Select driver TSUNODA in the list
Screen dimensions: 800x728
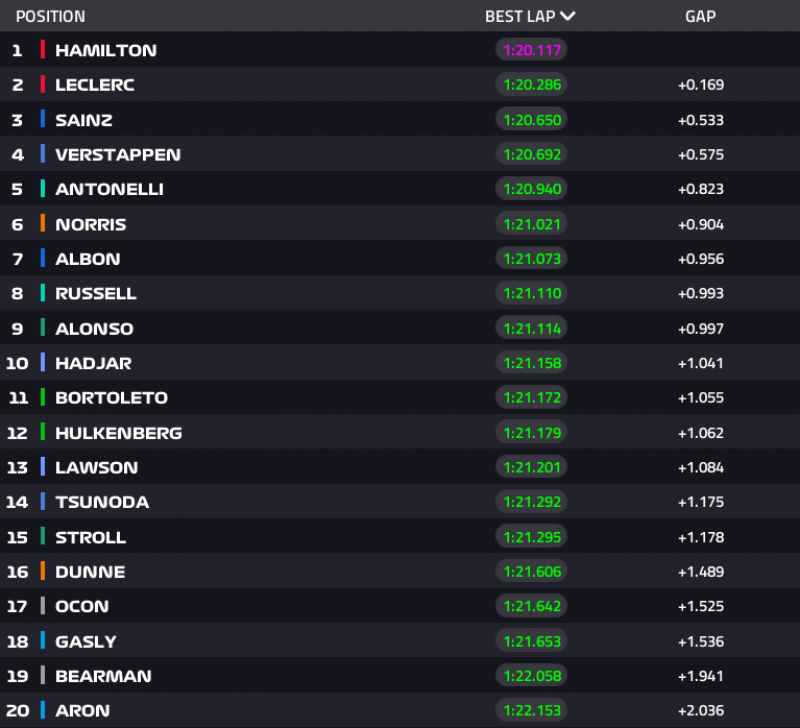point(102,502)
